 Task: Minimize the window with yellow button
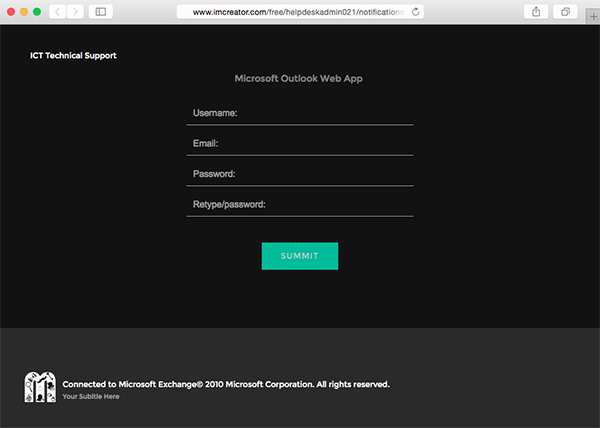point(24,12)
